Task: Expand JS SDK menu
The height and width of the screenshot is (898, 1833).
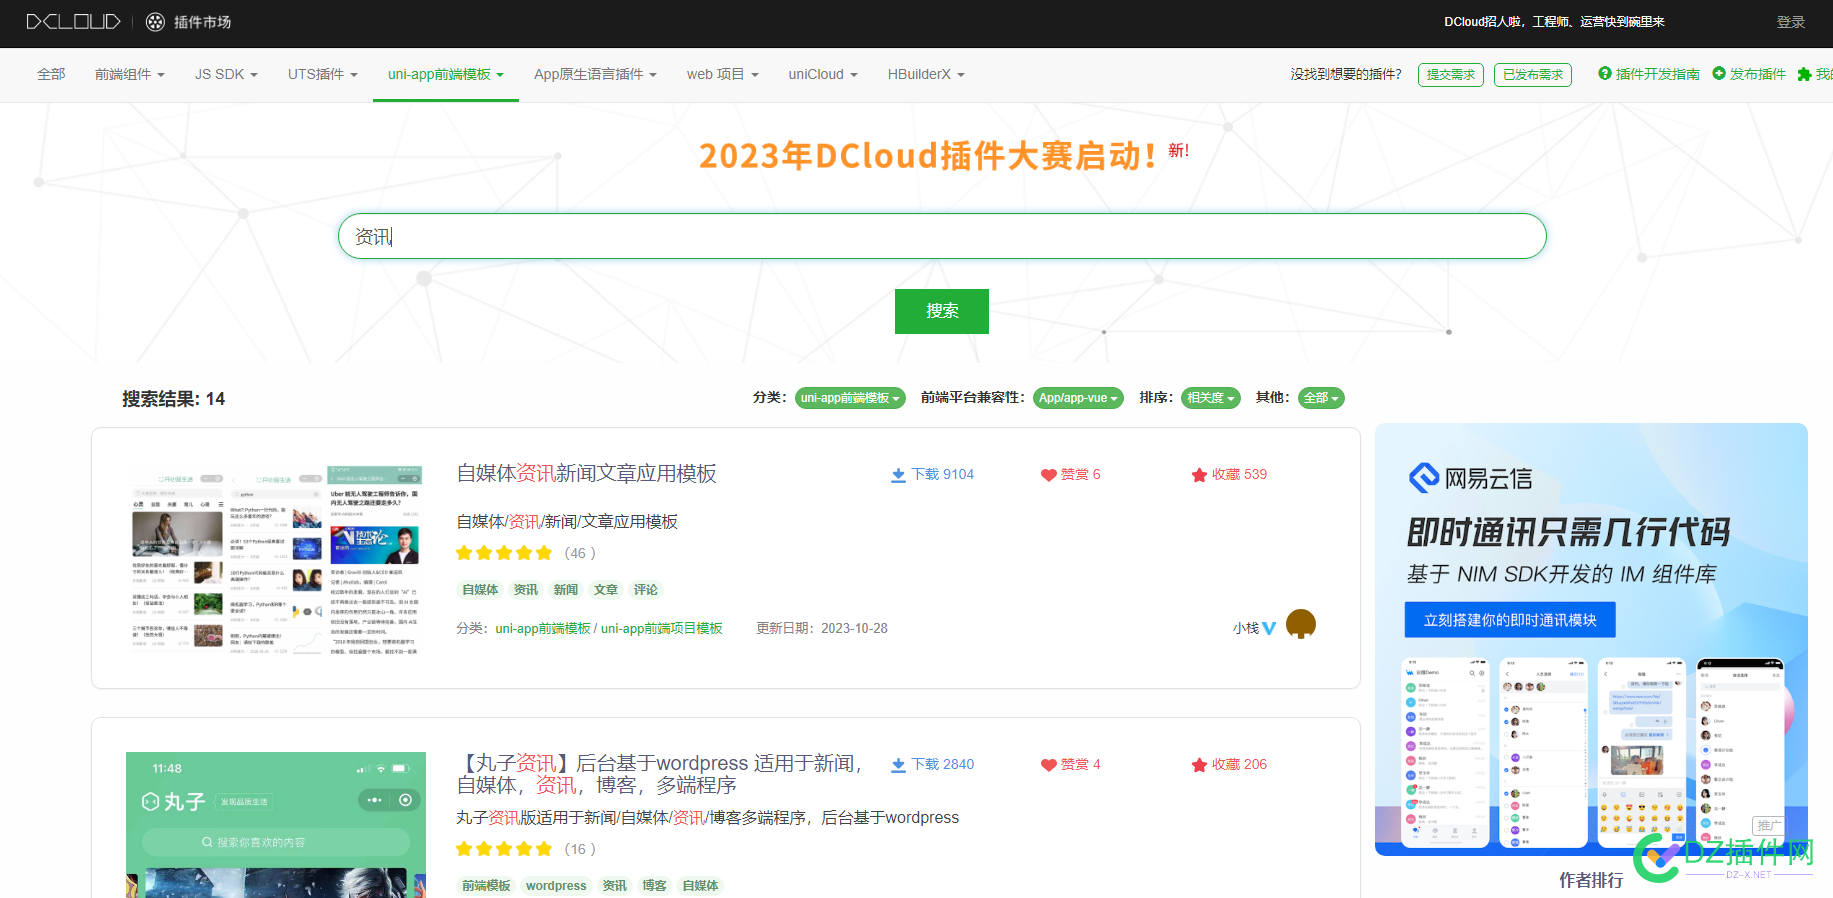Action: [226, 74]
